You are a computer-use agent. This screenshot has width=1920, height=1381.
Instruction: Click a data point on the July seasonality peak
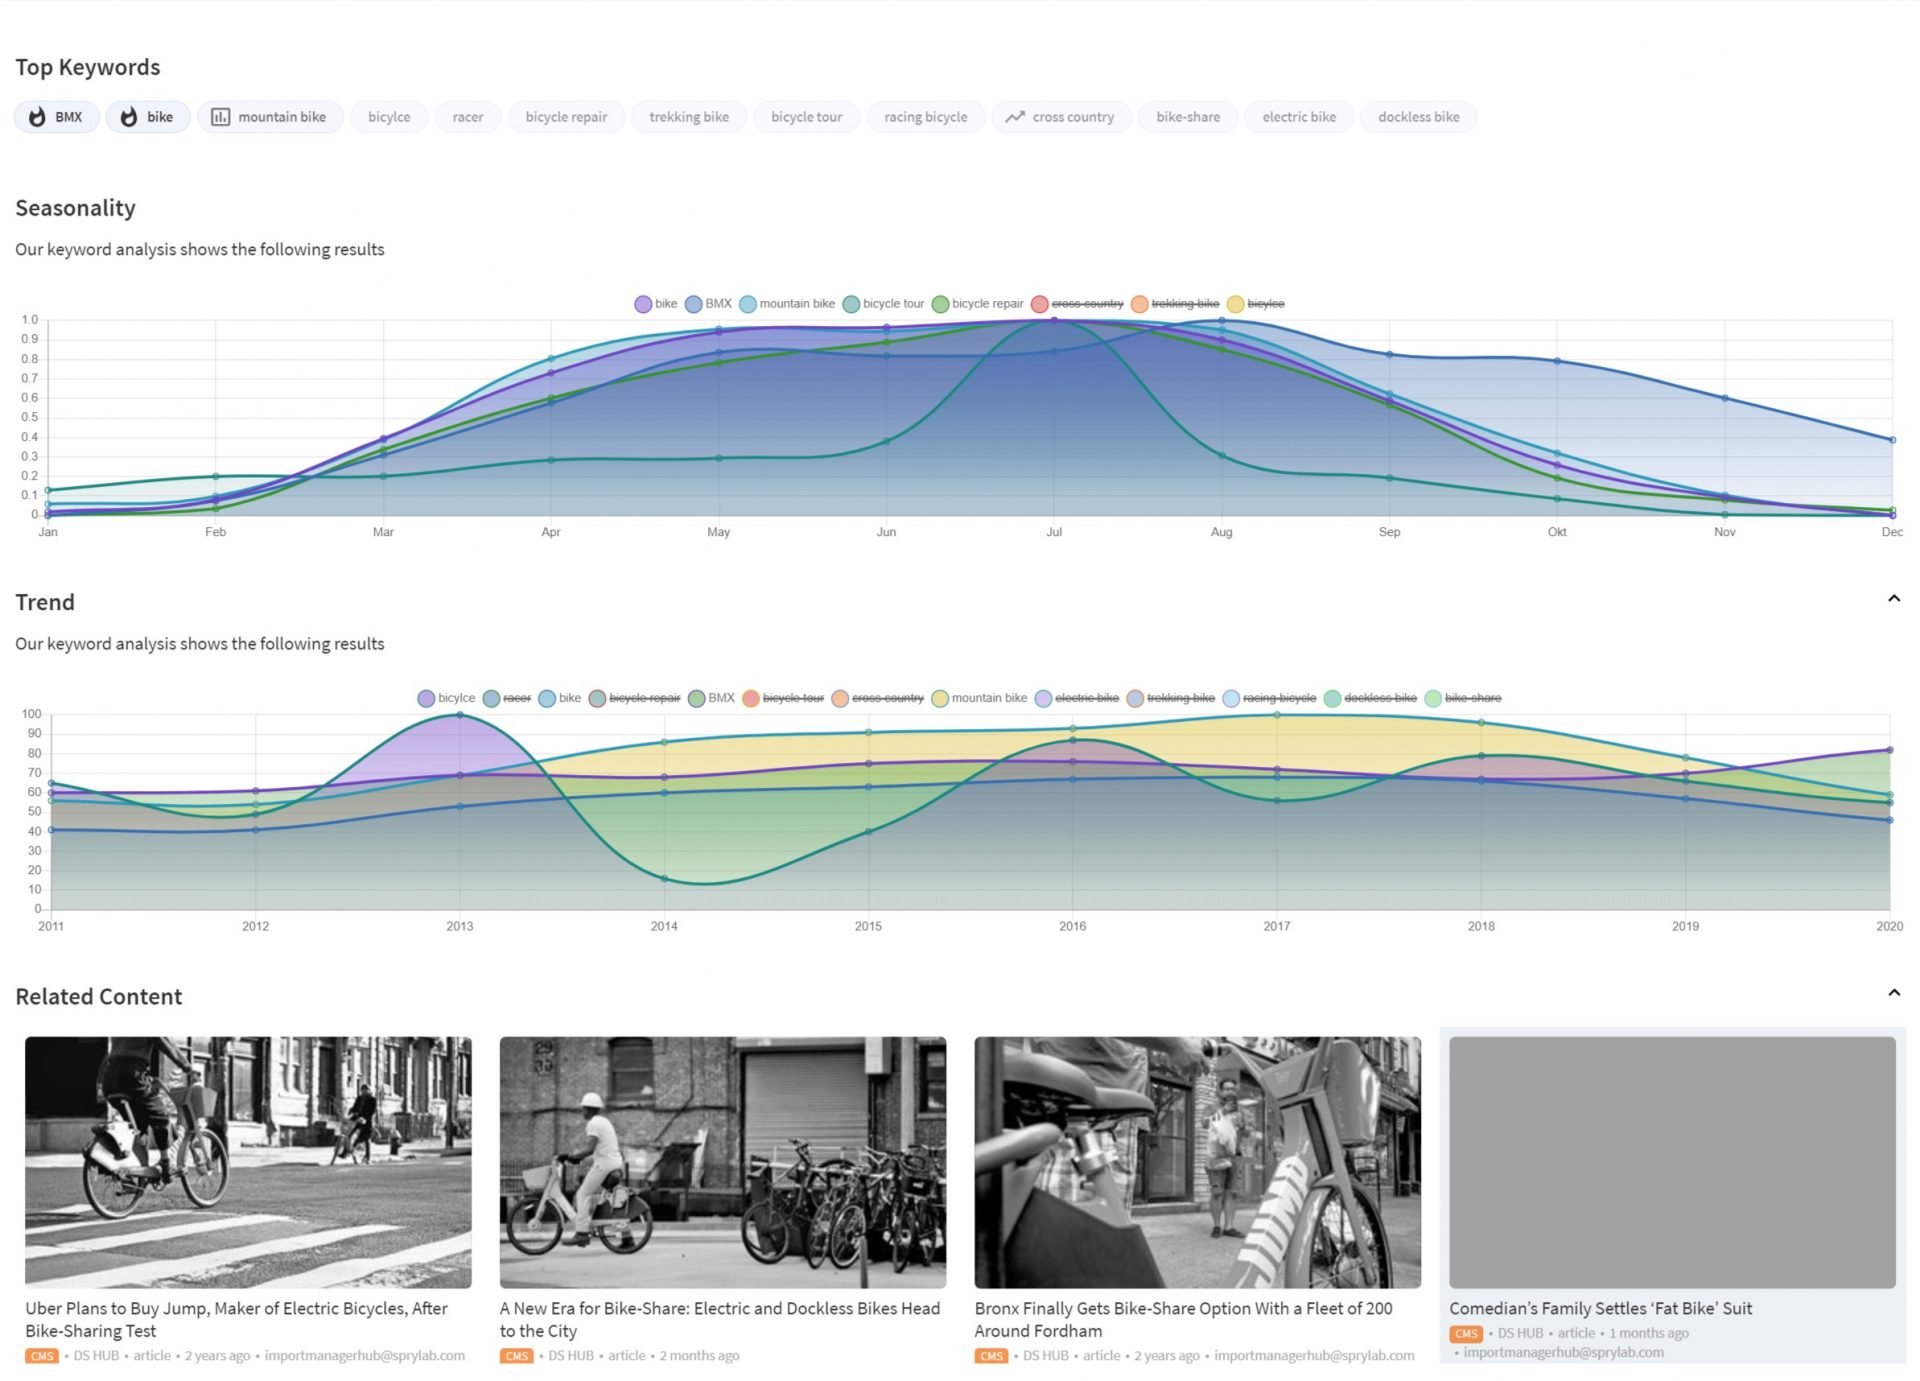pos(1054,320)
